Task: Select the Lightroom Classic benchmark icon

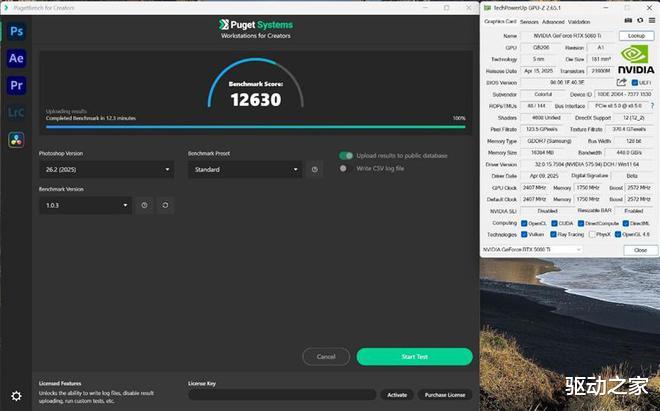Action: click(x=16, y=112)
